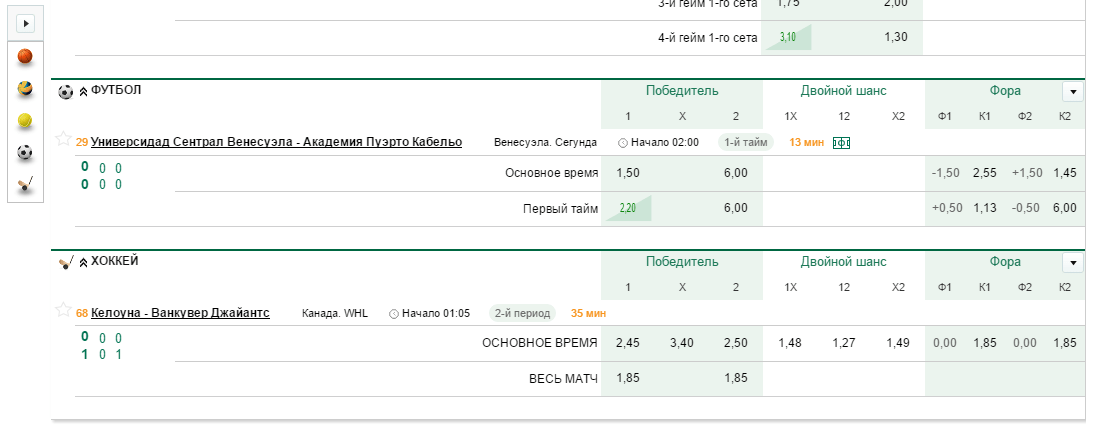The height and width of the screenshot is (435, 1093).
Task: Select the tennis ball icon in the sidebar
Action: [x=25, y=121]
